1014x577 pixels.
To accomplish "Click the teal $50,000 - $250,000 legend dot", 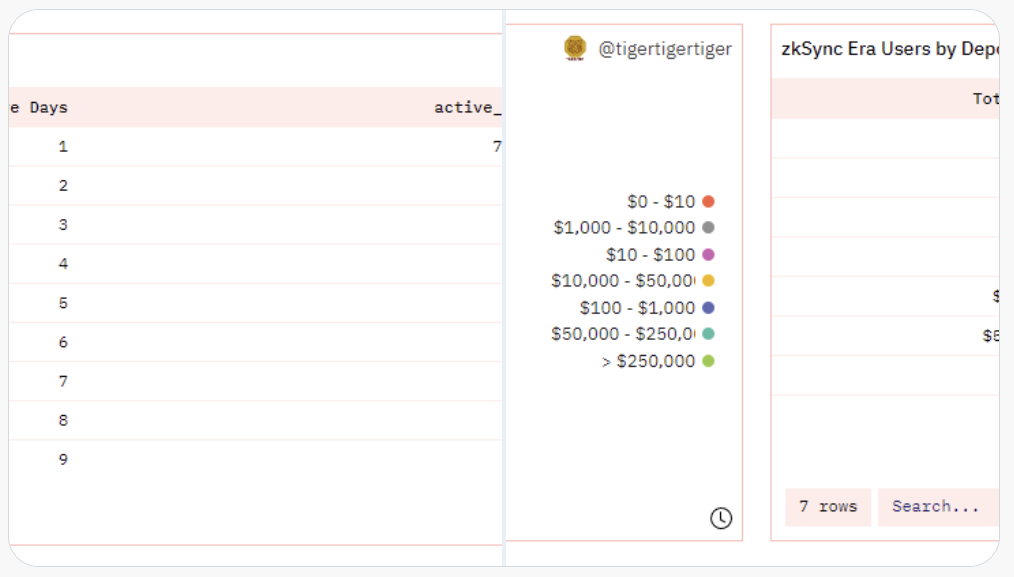I will click(x=708, y=334).
